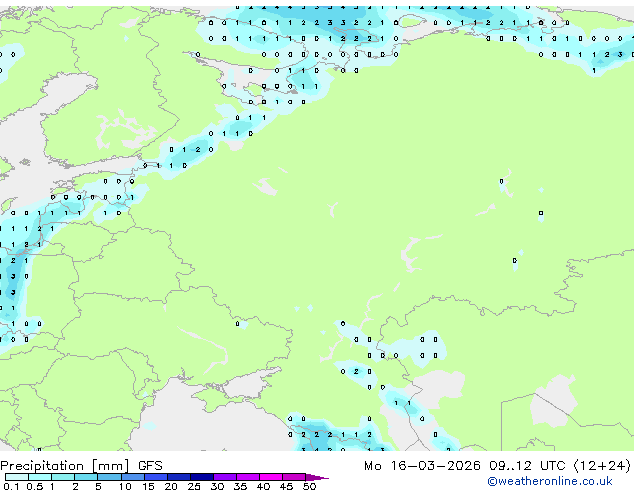
Task: Click the 'Precipitation [mm] GFS' title
Action: pos(81,466)
